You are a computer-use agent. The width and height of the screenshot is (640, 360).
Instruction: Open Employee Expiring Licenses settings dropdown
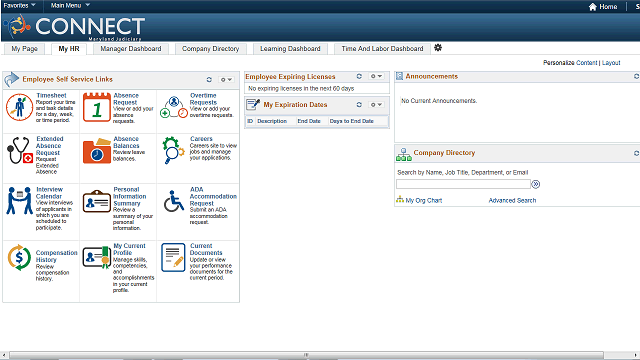(x=376, y=76)
